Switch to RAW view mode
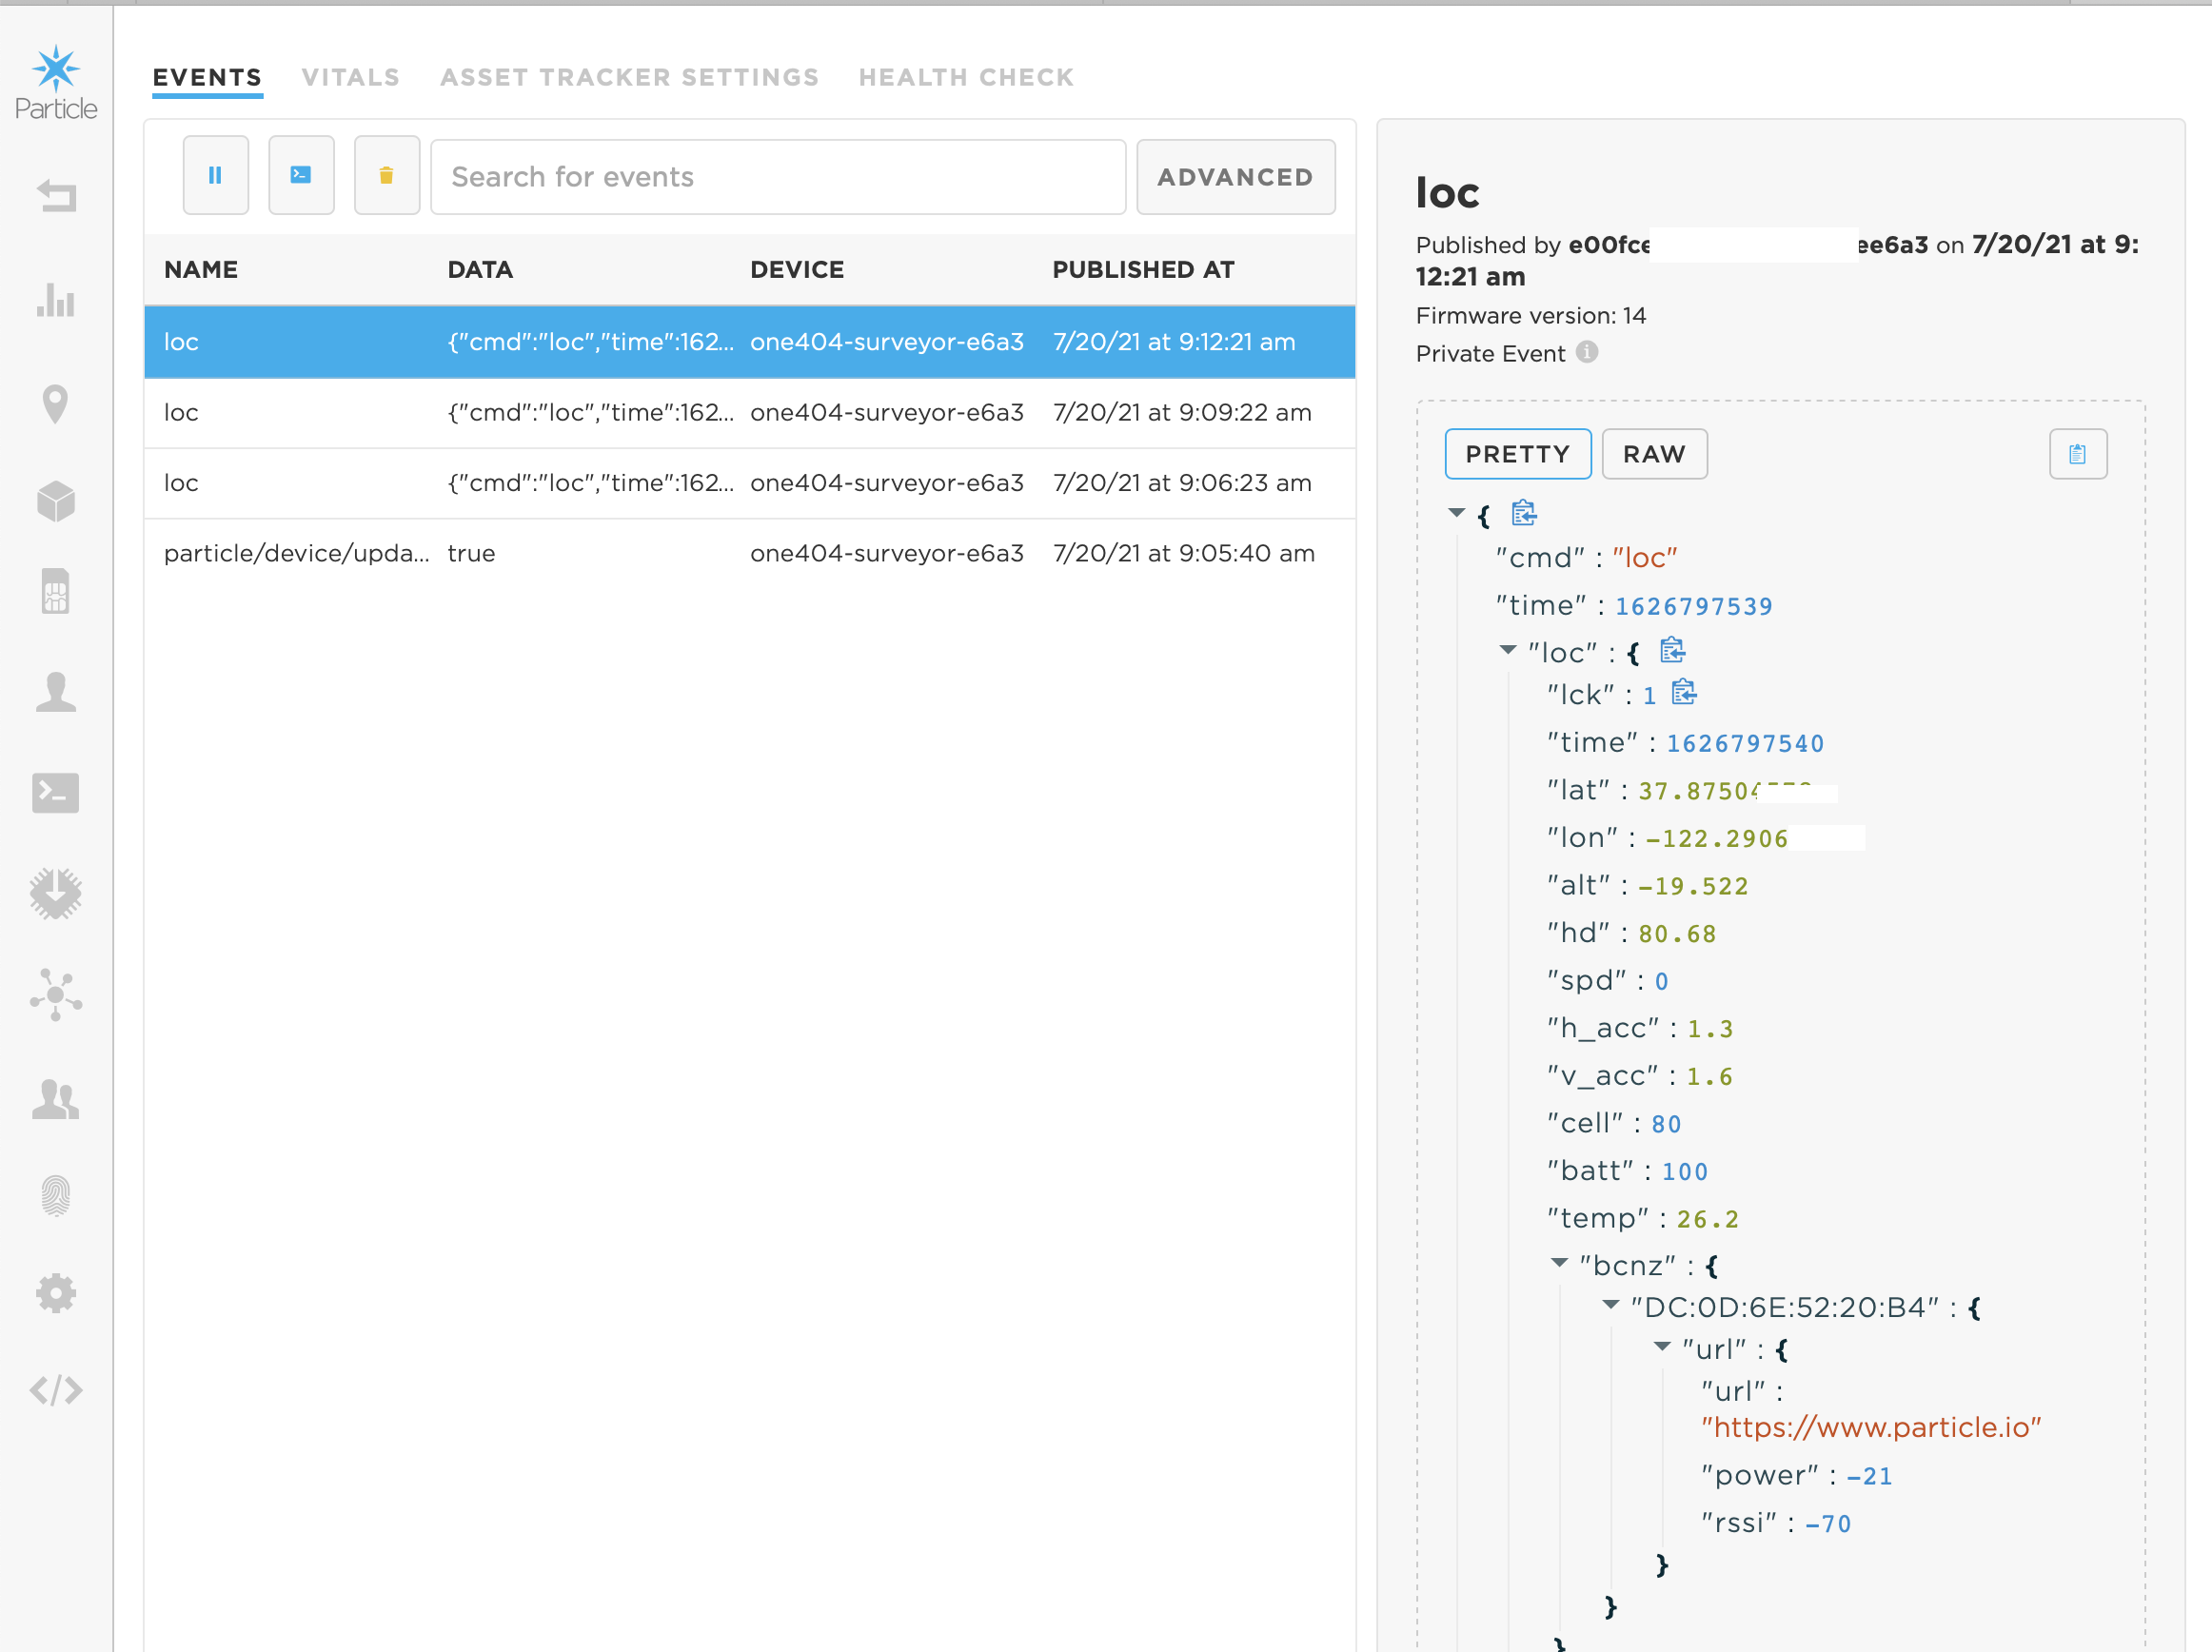 coord(1653,454)
